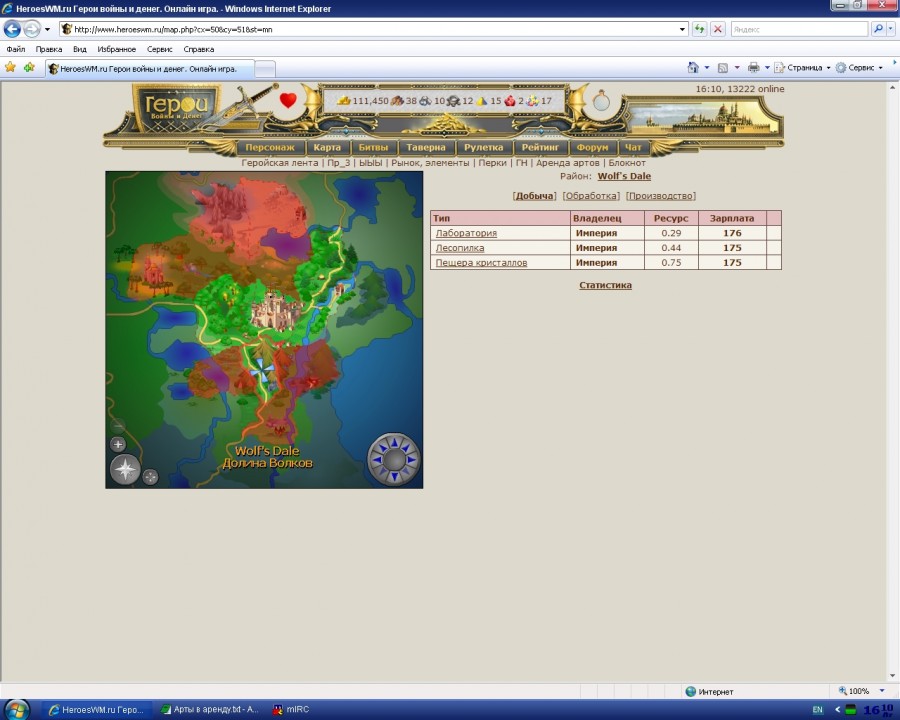This screenshot has width=900, height=720.
Task: Open a new blank browser tab
Action: [x=265, y=69]
